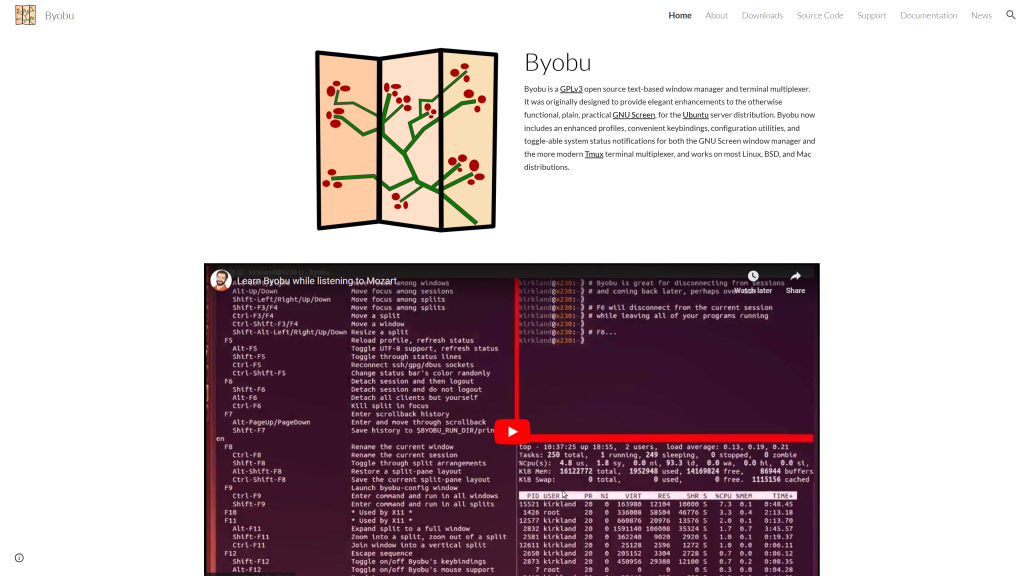Follow the Tmux link

click(x=594, y=154)
